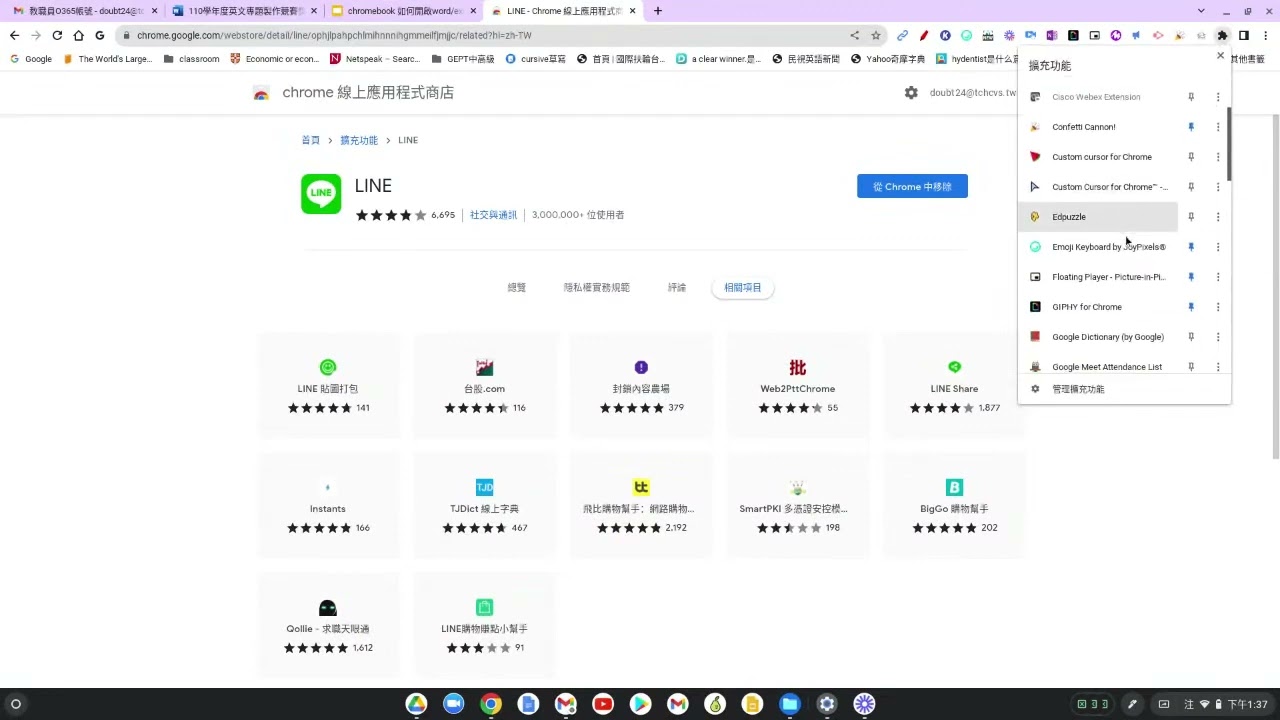Open Settings app from the shelf
Image resolution: width=1280 pixels, height=720 pixels.
(827, 704)
